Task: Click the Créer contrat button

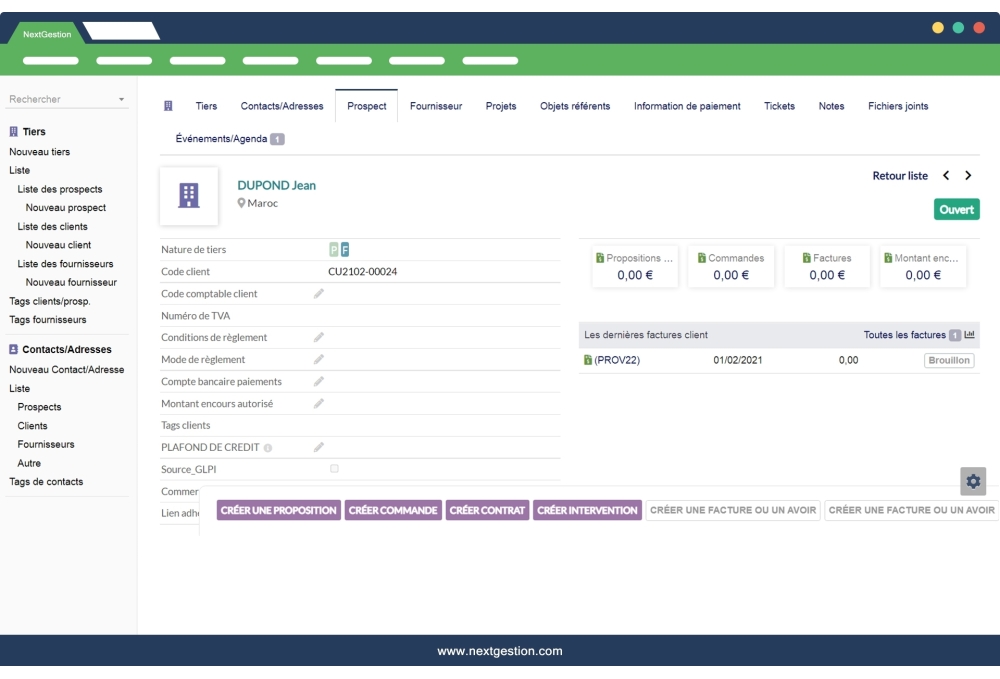Action: (x=487, y=510)
